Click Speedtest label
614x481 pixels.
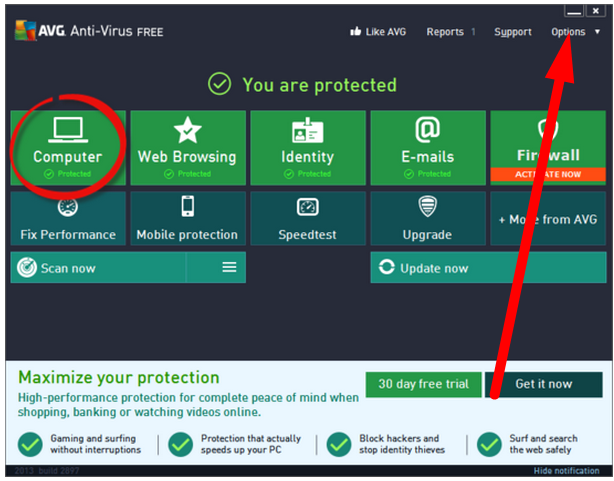point(307,235)
